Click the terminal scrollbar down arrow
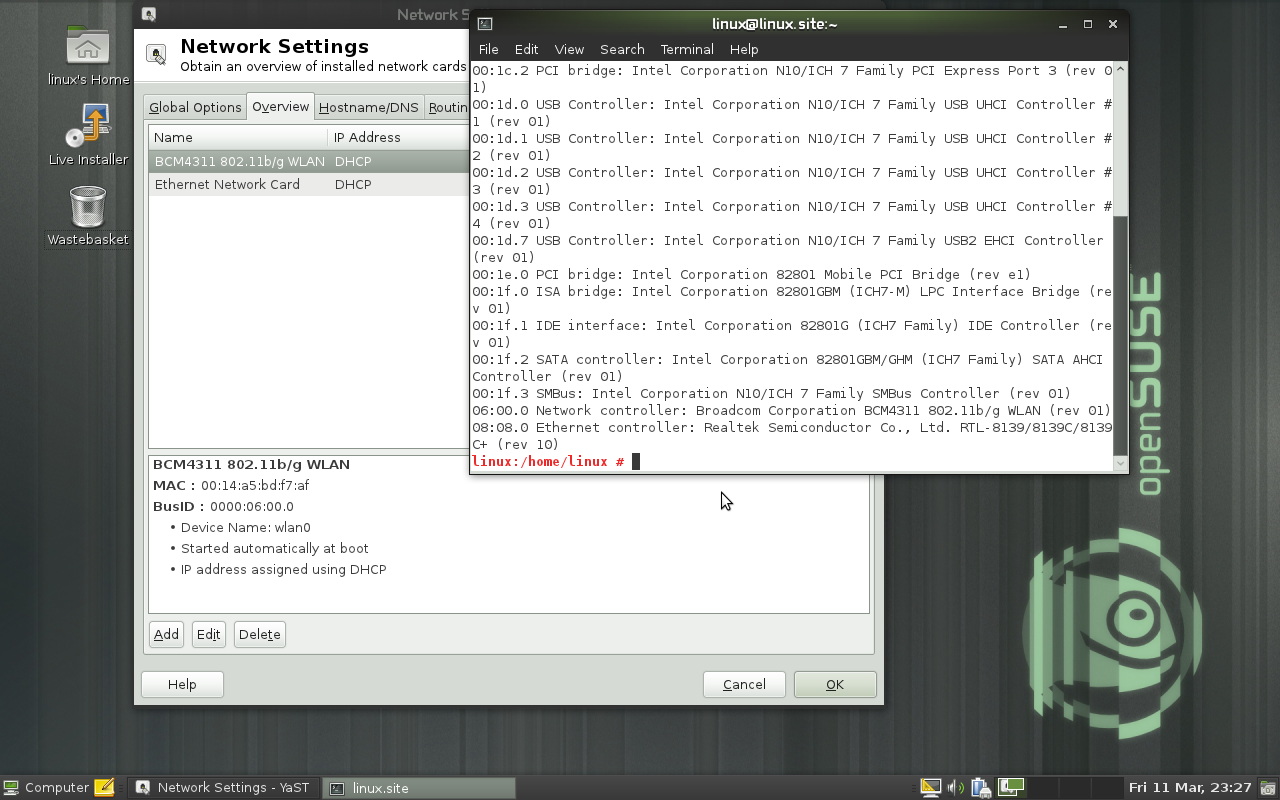1280x800 pixels. pyautogui.click(x=1121, y=464)
